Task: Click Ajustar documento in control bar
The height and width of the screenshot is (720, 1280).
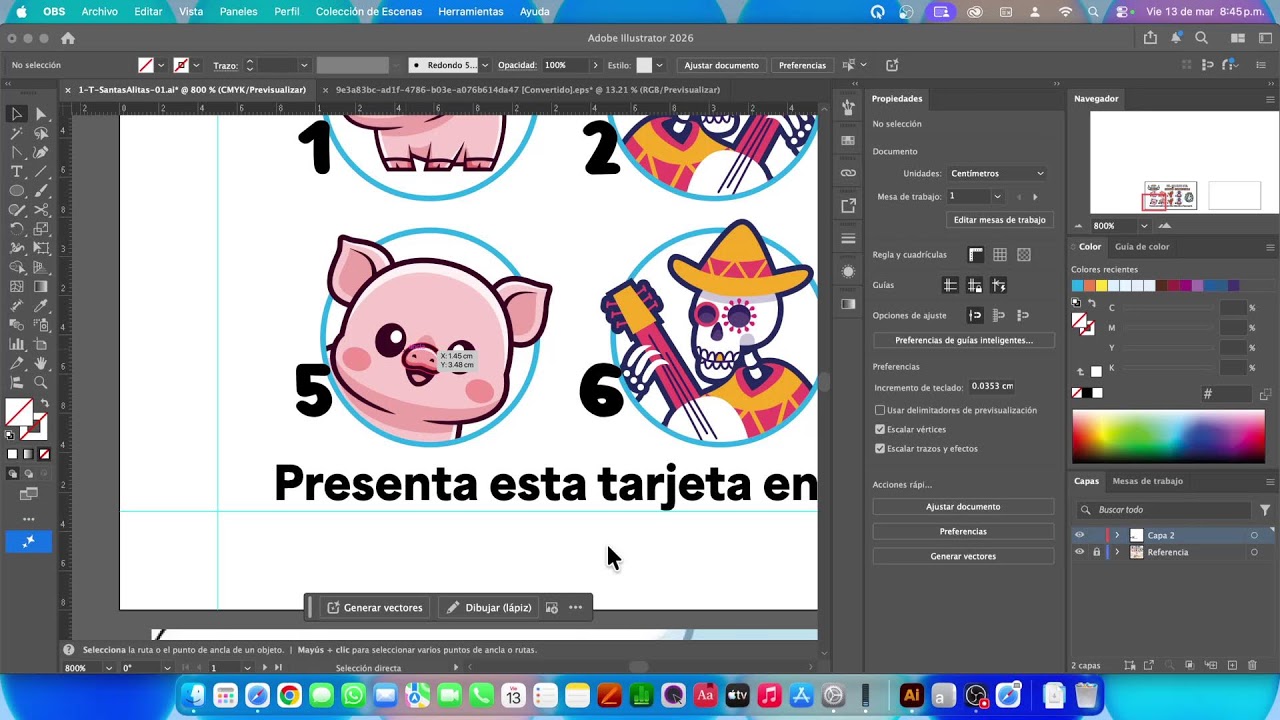Action: [x=721, y=65]
